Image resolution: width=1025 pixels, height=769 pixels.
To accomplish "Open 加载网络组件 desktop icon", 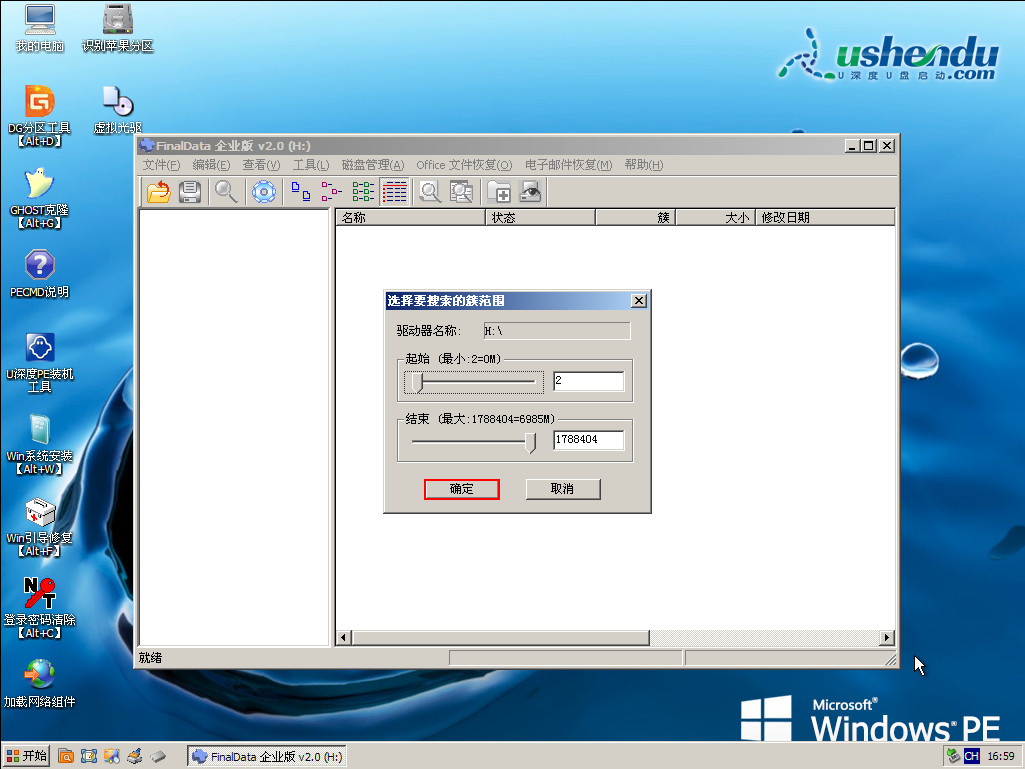I will click(40, 683).
